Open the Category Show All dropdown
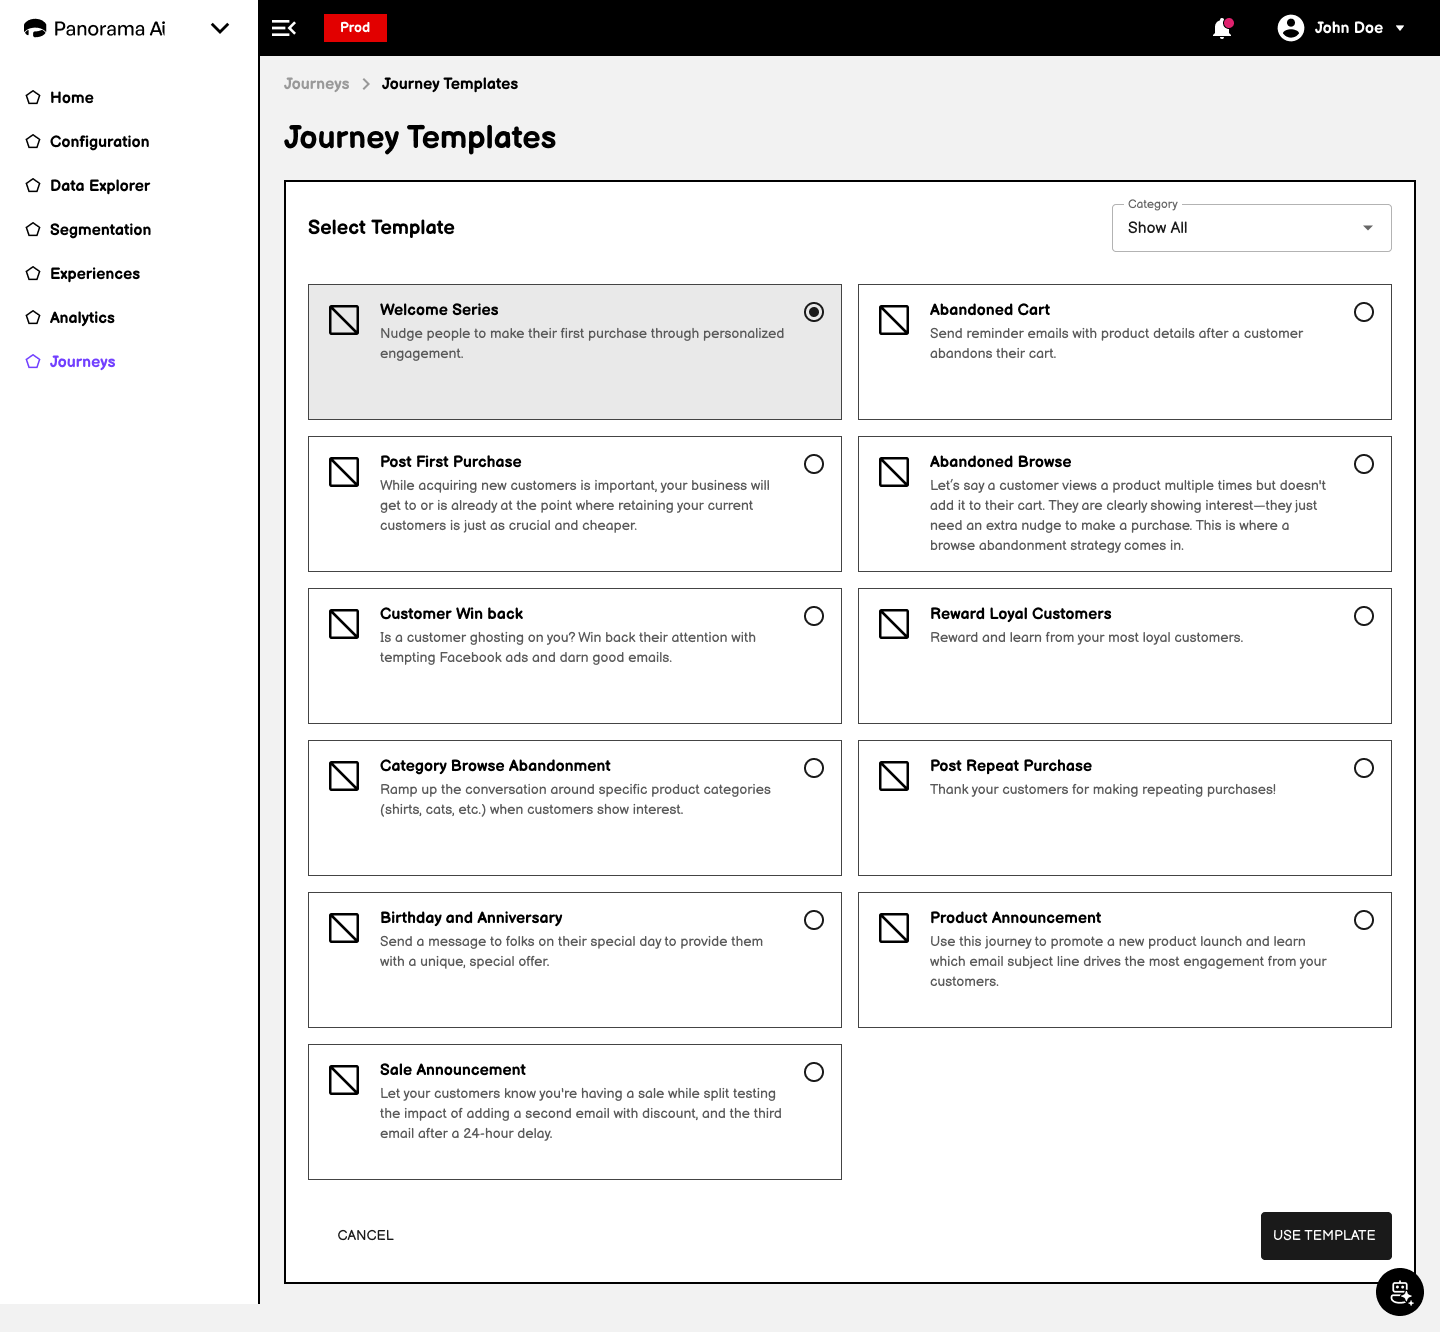 (x=1251, y=228)
